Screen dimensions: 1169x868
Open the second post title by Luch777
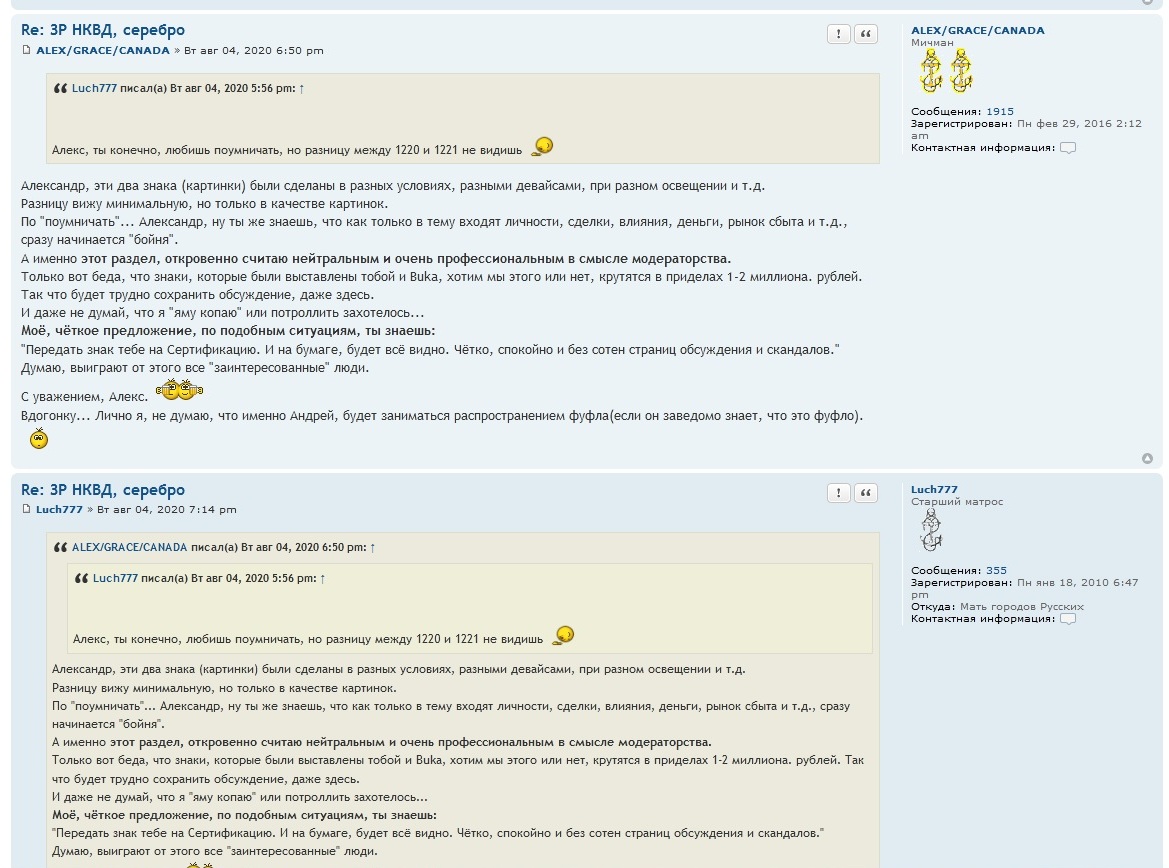point(102,490)
